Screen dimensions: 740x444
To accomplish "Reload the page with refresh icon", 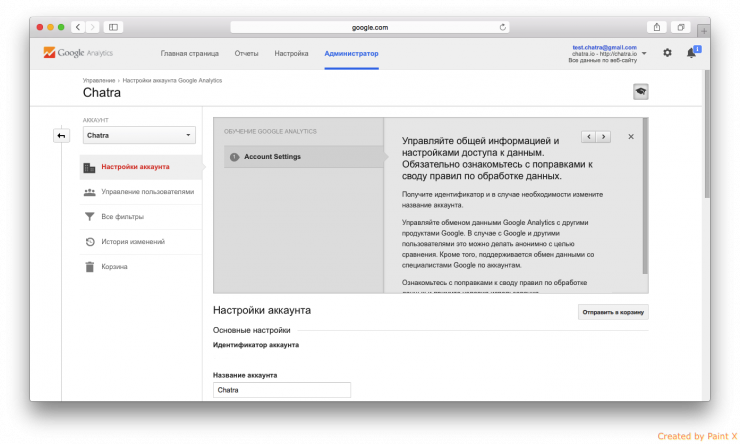I will coord(503,27).
